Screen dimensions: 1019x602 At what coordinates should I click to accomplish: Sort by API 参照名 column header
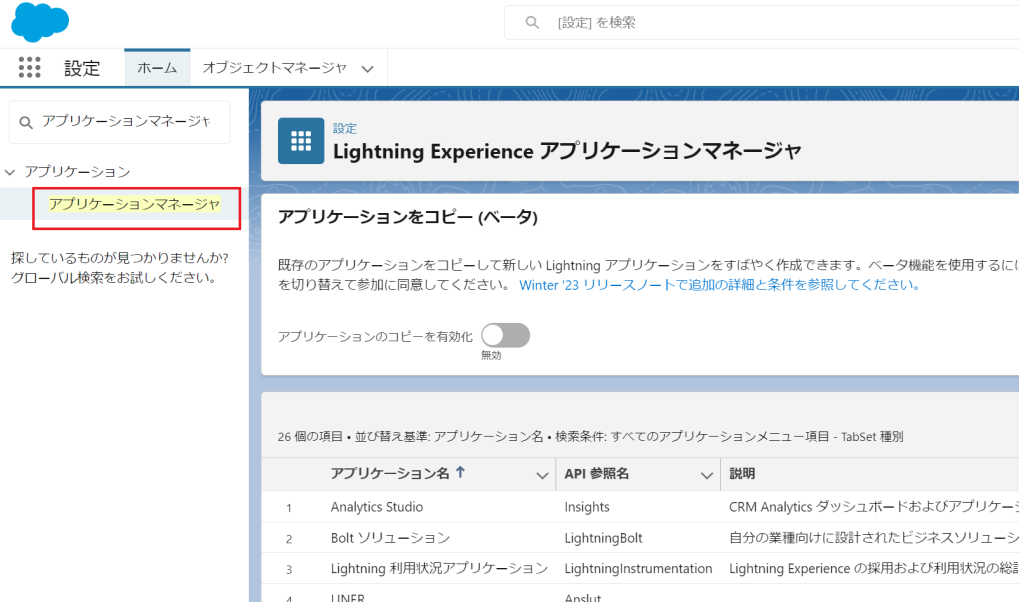[597, 474]
